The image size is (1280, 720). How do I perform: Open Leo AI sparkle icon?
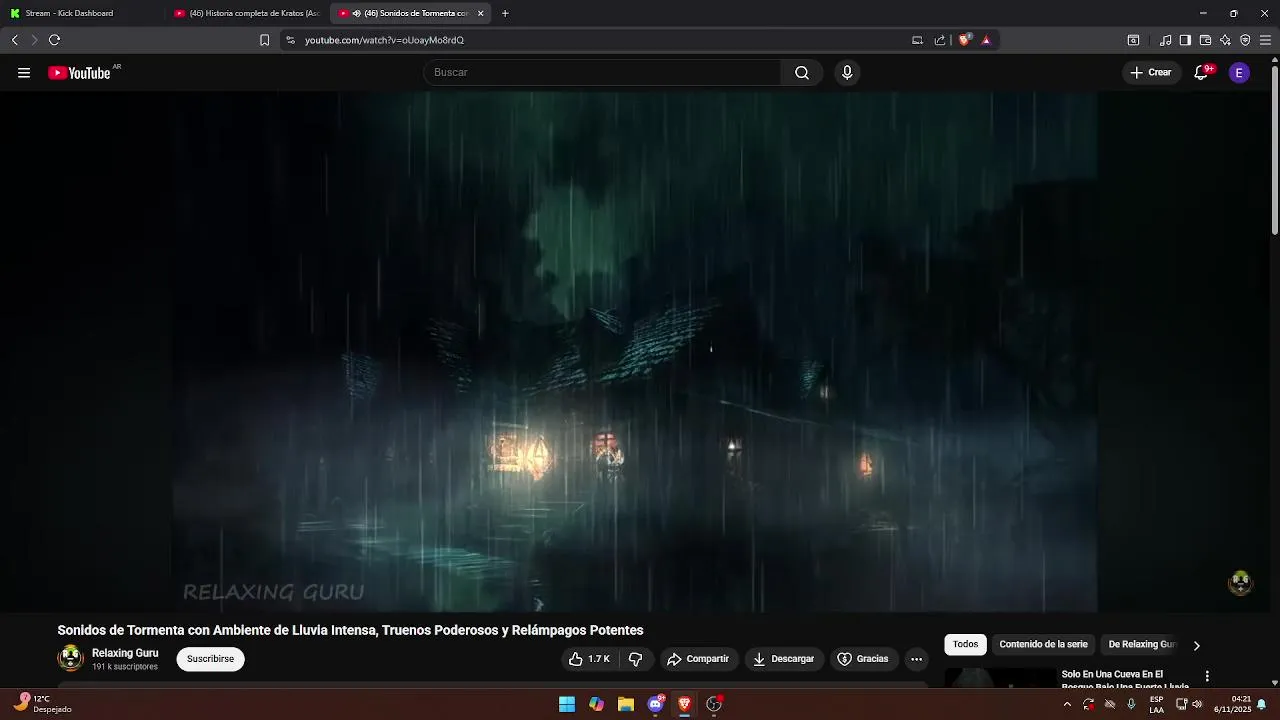tap(1225, 40)
